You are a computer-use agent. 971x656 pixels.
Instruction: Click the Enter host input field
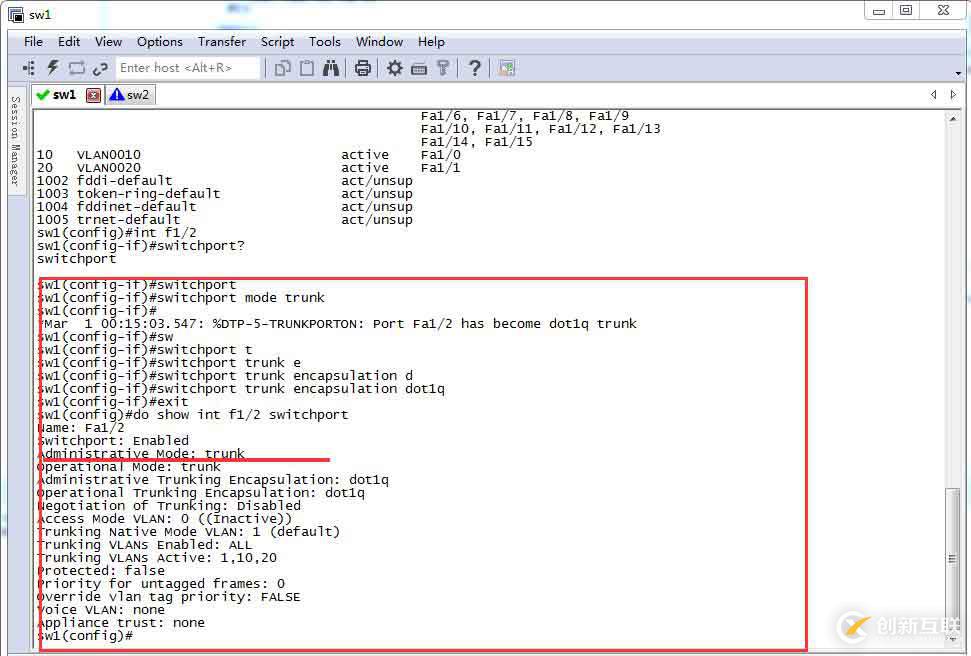(188, 68)
